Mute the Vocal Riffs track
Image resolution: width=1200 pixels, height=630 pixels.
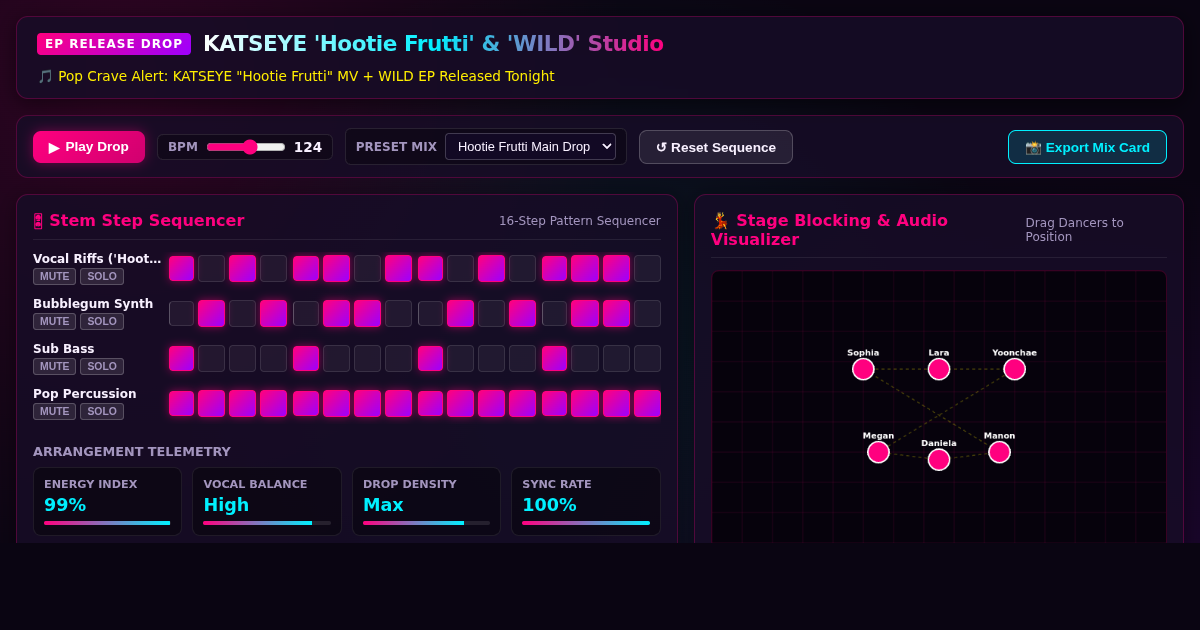click(x=54, y=276)
